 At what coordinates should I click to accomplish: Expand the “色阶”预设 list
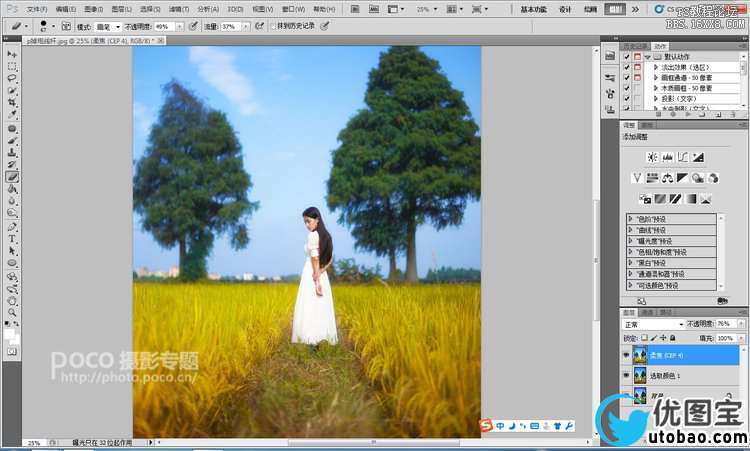click(630, 219)
